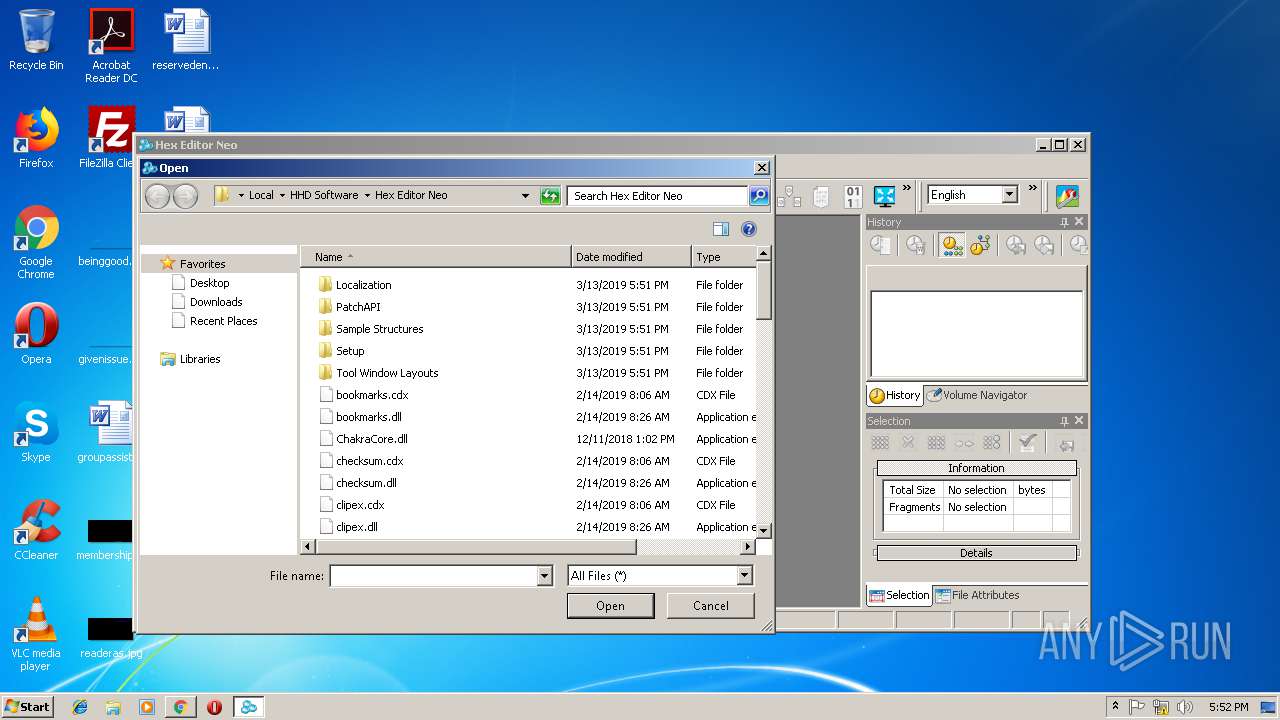This screenshot has width=1280, height=720.
Task: Show hidden icons in system tray
Action: click(1115, 706)
